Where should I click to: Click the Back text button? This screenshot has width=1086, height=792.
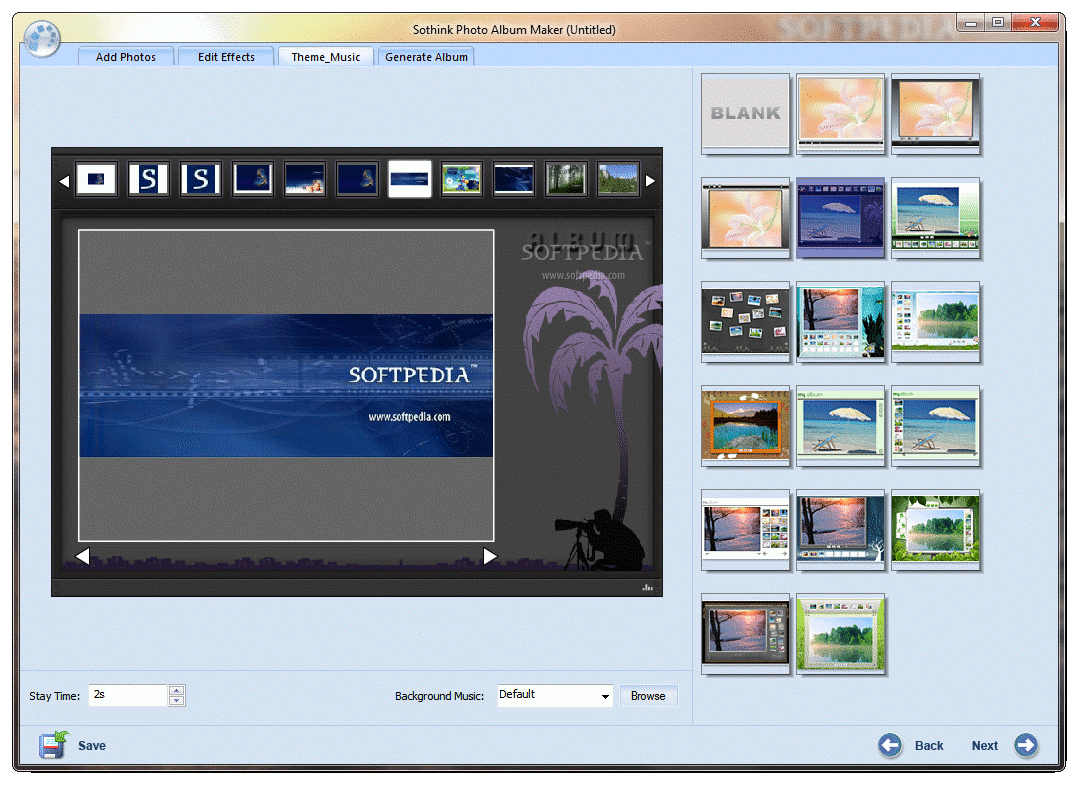point(929,746)
